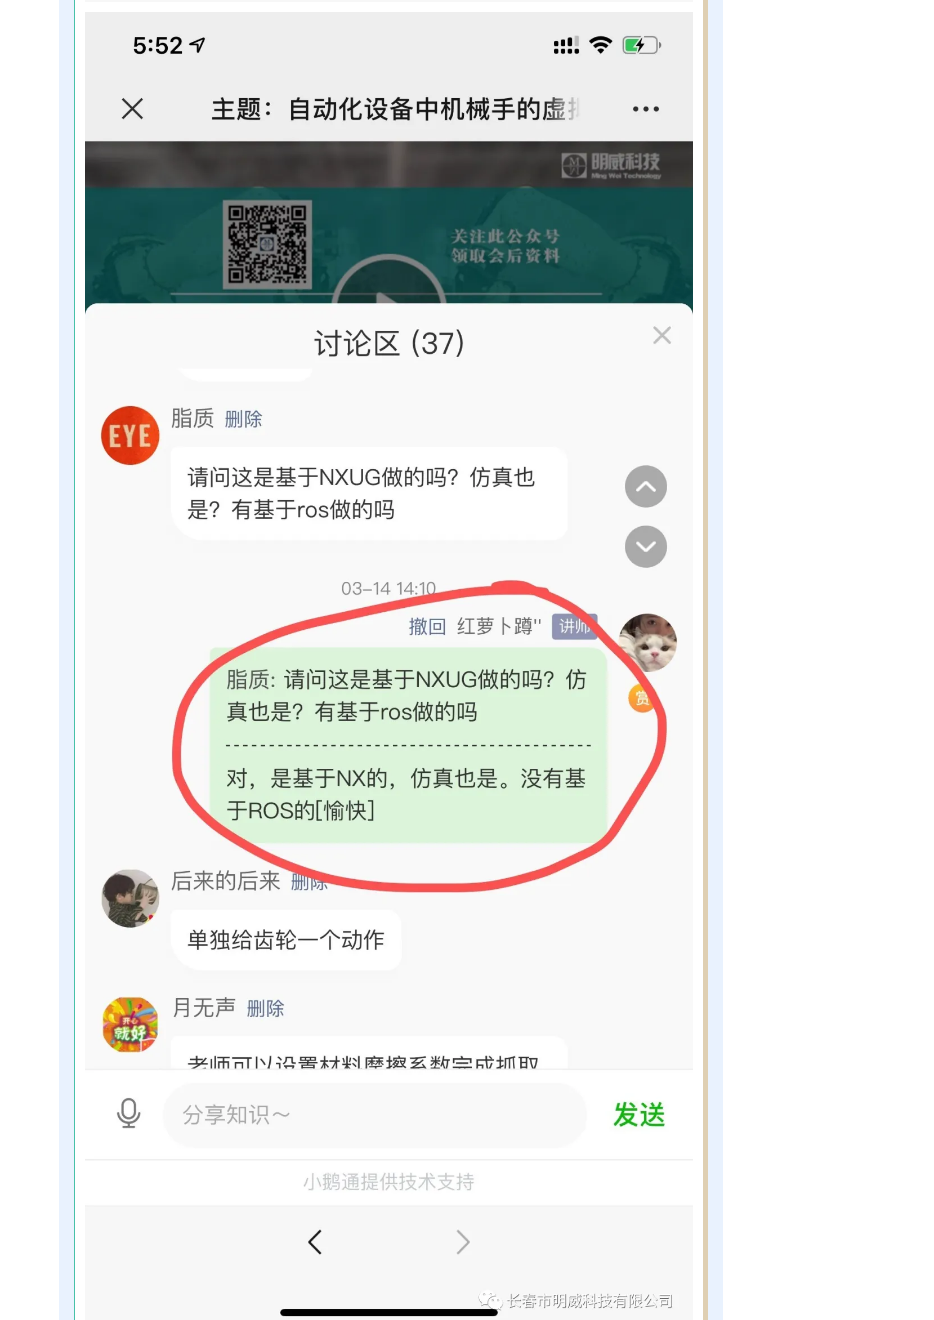Close the page with the X icon beside 主题

(132, 109)
